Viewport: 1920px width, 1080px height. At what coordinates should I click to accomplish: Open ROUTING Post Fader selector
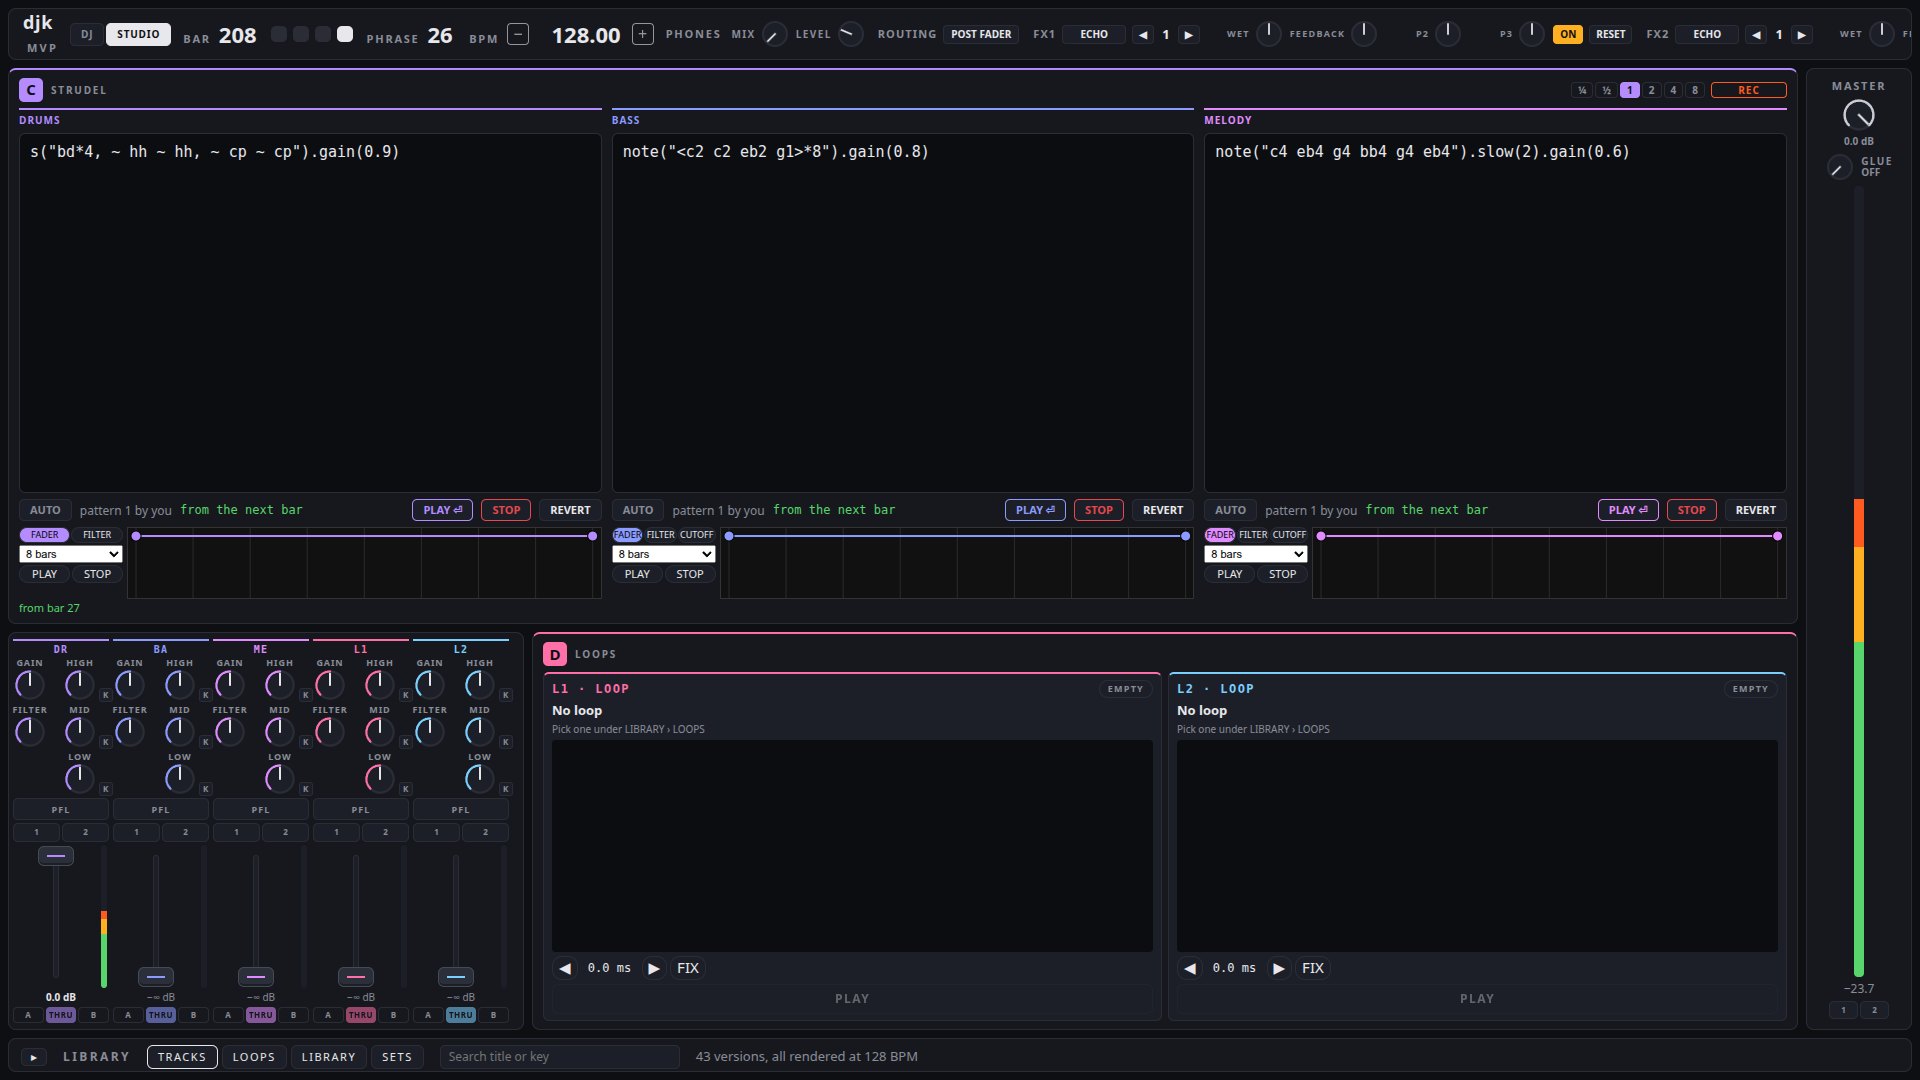click(980, 34)
